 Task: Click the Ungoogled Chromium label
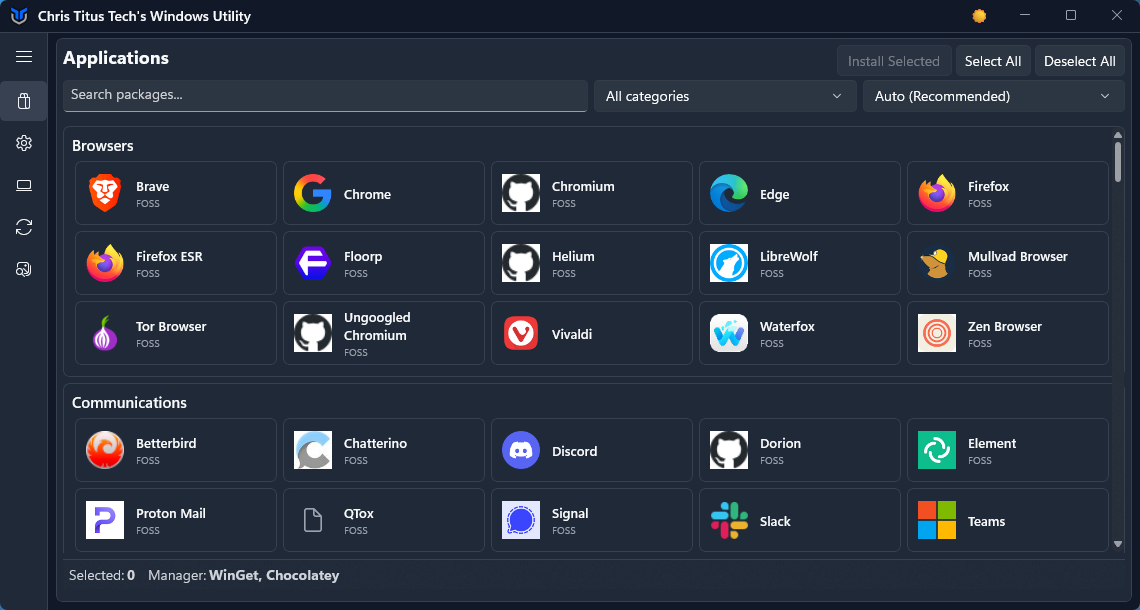coord(377,326)
